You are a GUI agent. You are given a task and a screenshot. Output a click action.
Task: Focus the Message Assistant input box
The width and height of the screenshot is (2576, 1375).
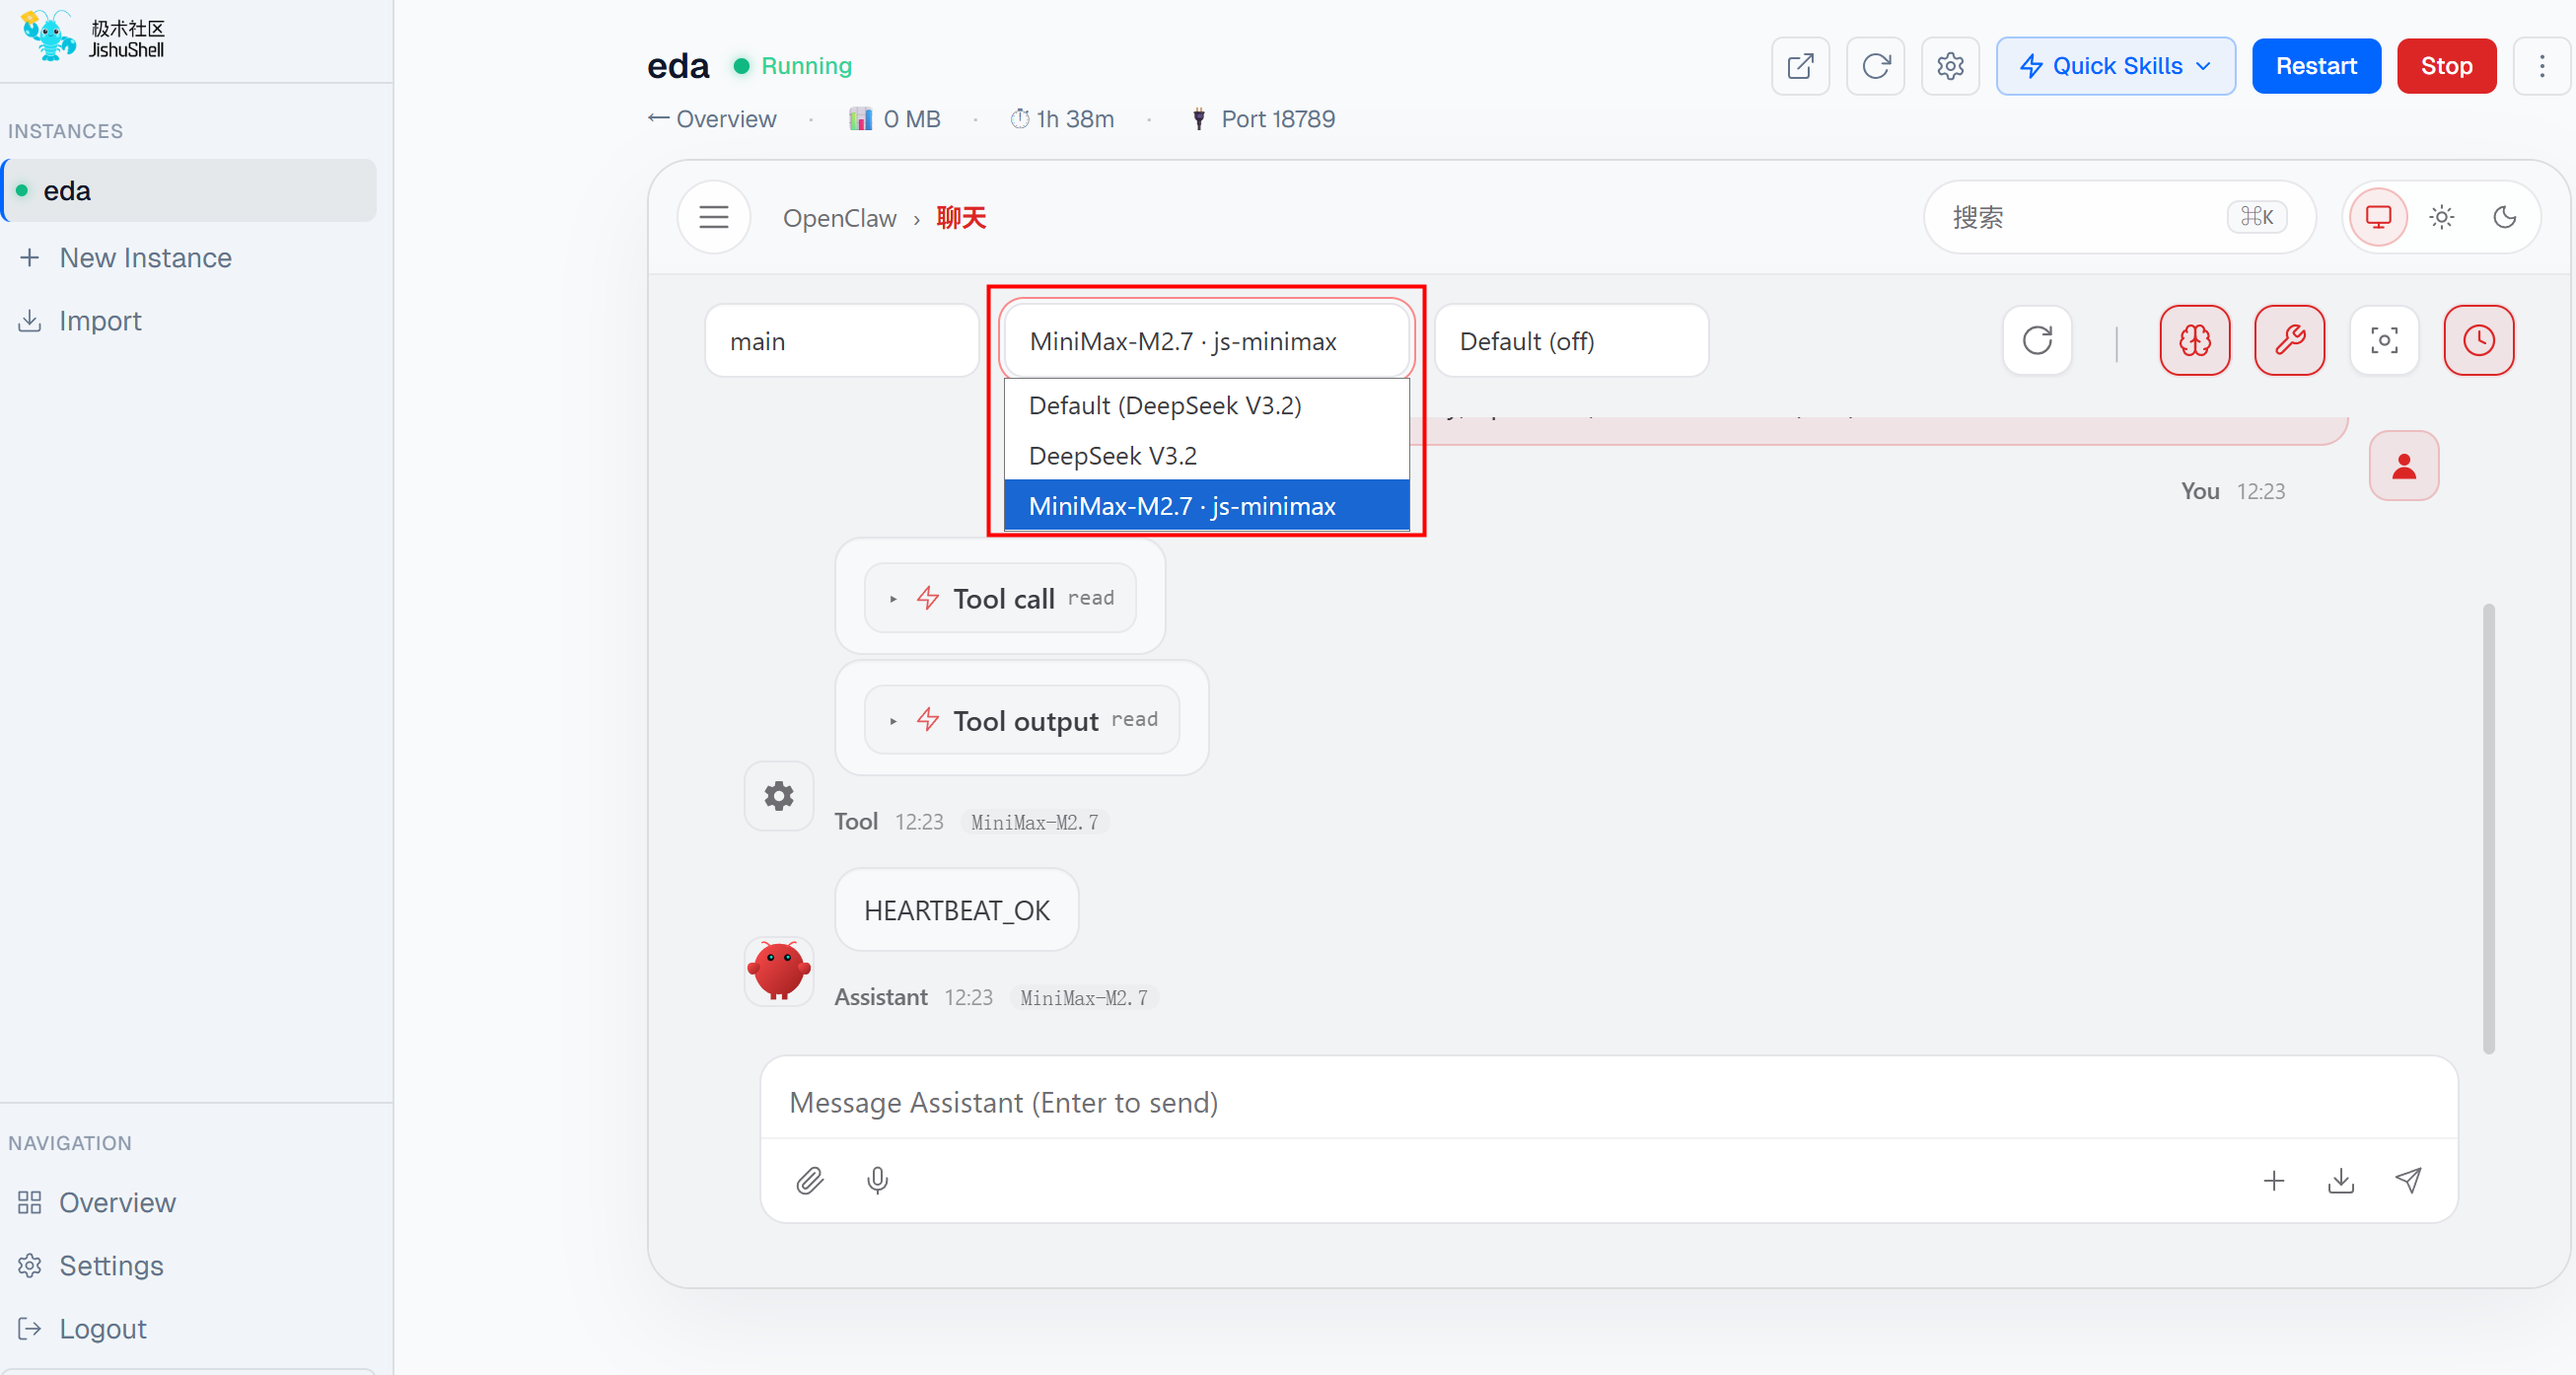pos(1608,1102)
